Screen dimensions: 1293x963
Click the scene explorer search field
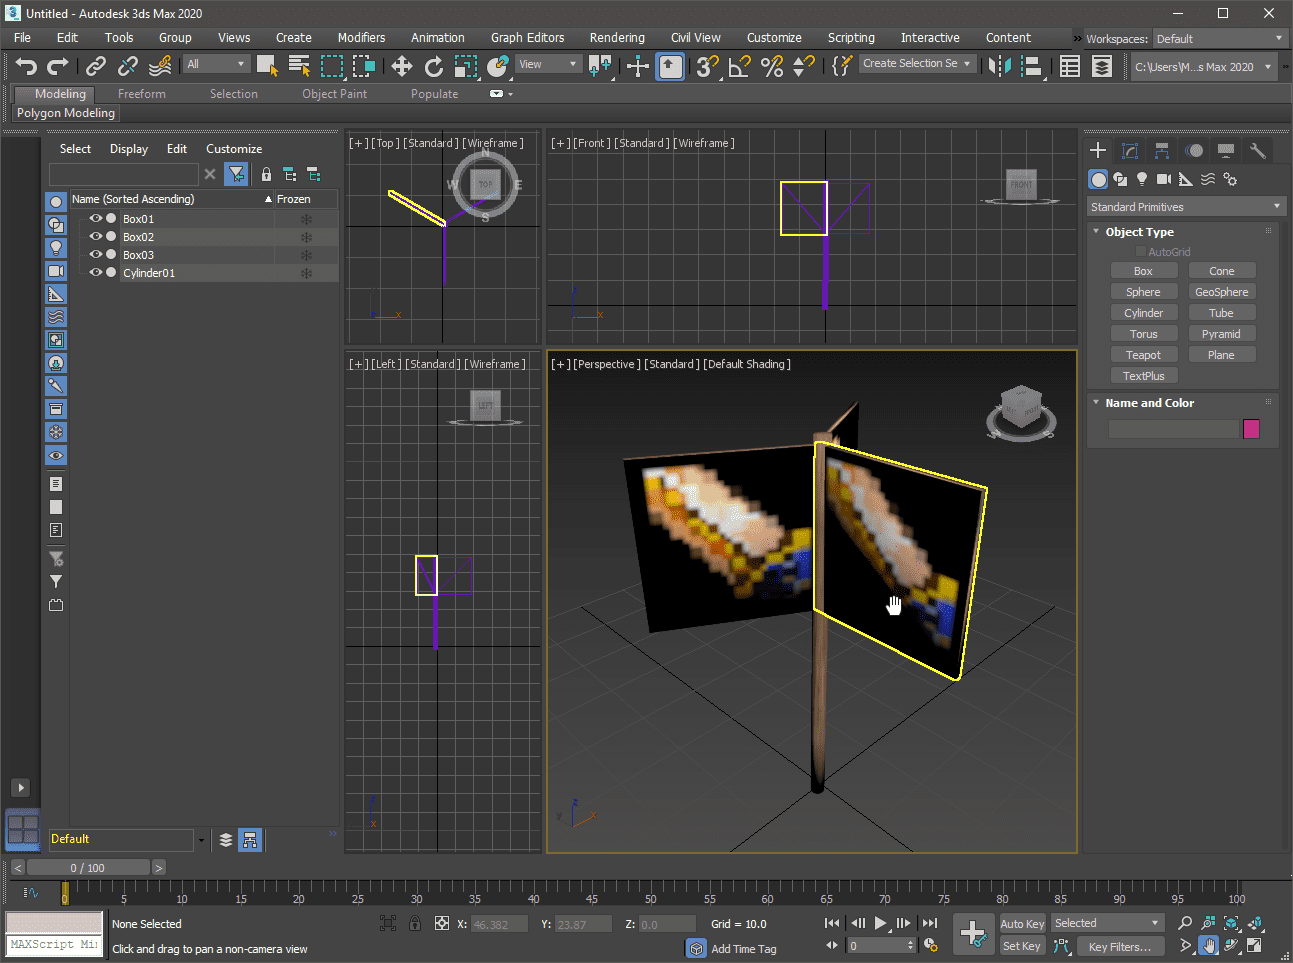(125, 174)
